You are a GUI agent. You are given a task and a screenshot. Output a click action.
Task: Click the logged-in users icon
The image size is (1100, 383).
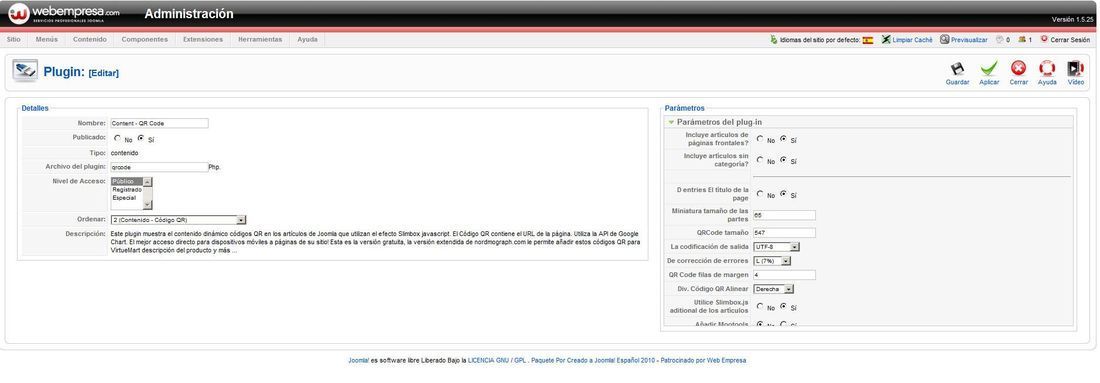coord(1022,40)
